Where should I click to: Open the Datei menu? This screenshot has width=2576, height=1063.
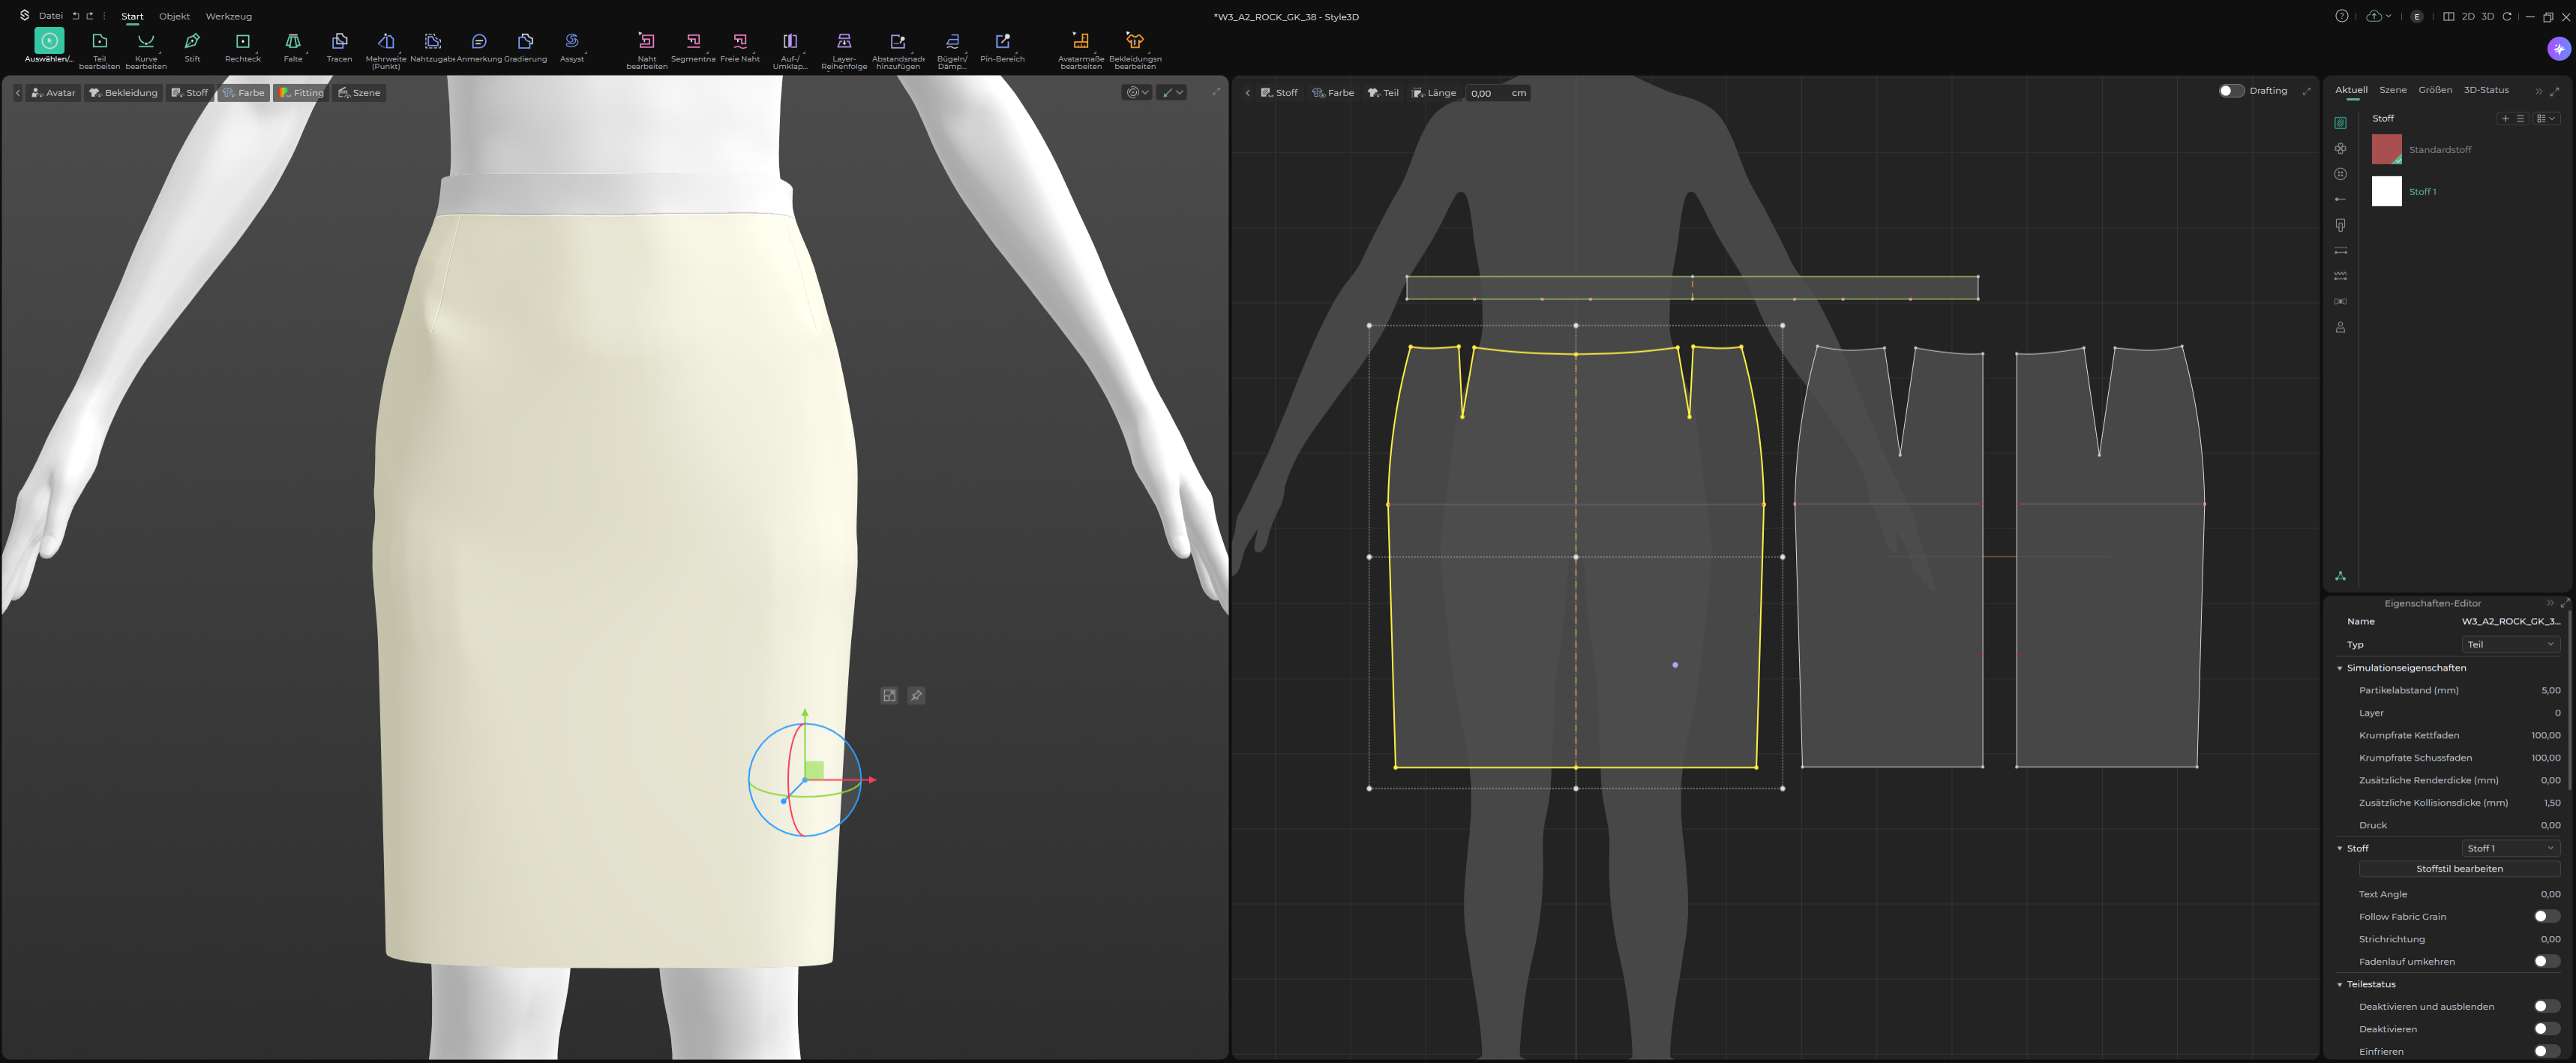coord(50,16)
